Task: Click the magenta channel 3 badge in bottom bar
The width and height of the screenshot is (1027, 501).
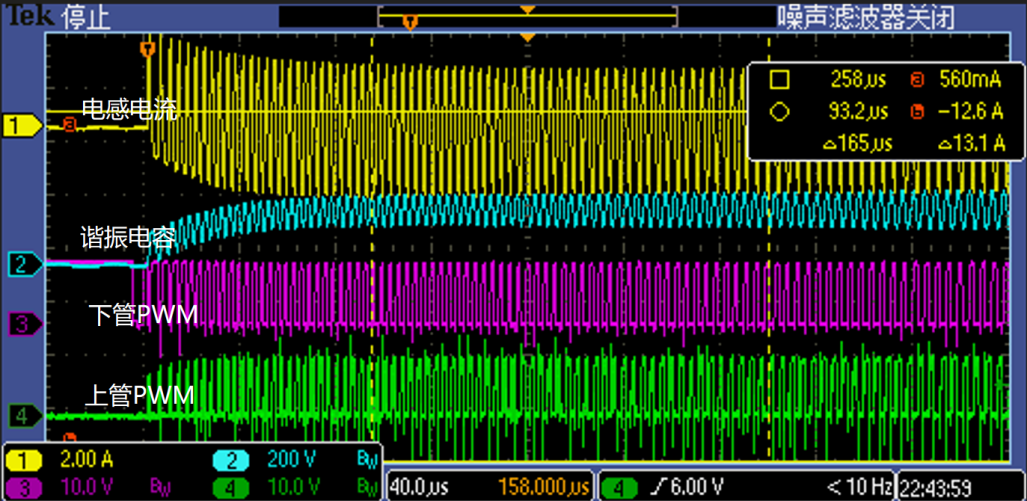Action: coord(24,487)
